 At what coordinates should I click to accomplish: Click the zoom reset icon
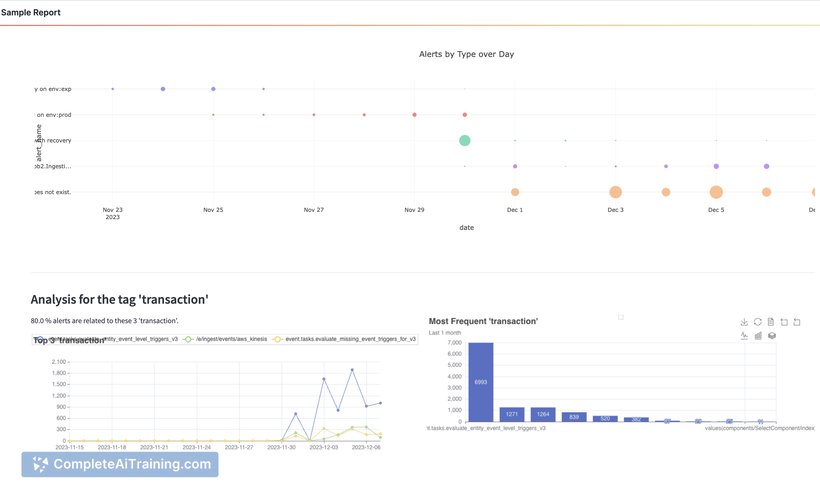click(x=797, y=322)
